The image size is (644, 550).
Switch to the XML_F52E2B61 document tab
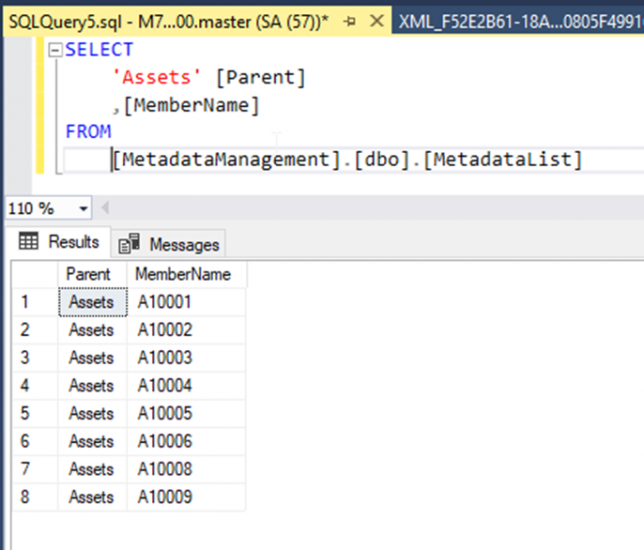pos(520,21)
